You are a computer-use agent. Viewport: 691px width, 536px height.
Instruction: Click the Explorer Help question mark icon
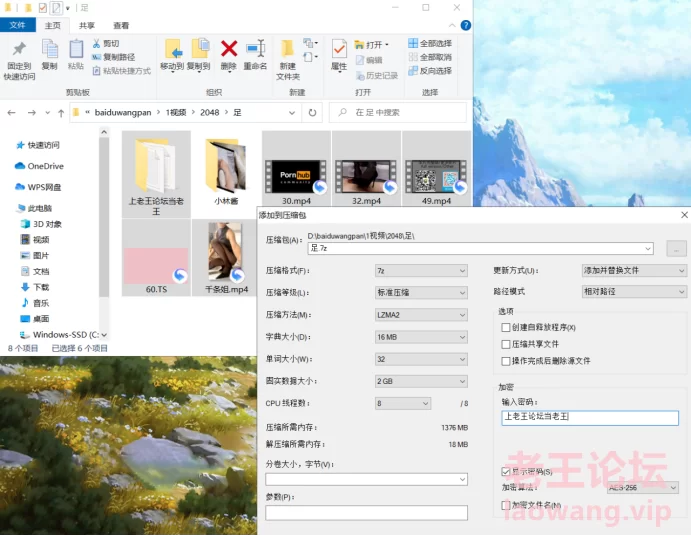465,25
